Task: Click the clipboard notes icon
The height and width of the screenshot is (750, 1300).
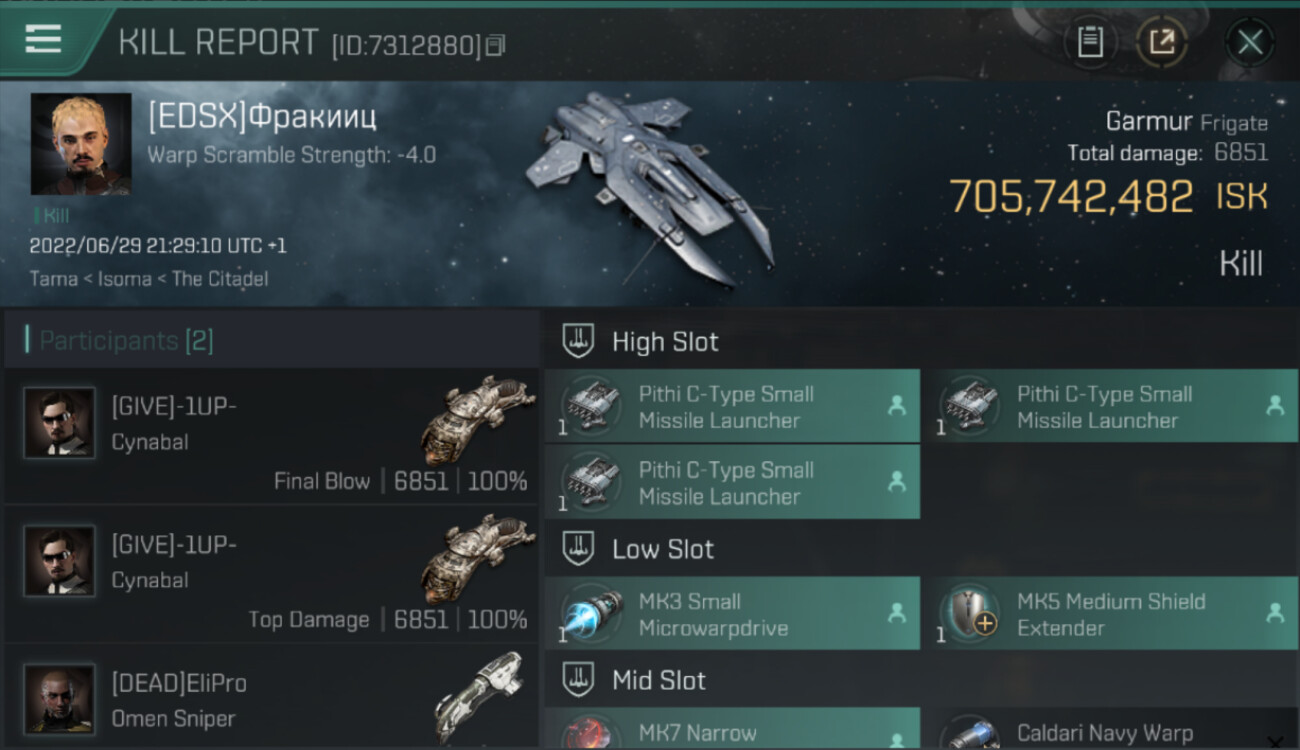Action: (1090, 42)
